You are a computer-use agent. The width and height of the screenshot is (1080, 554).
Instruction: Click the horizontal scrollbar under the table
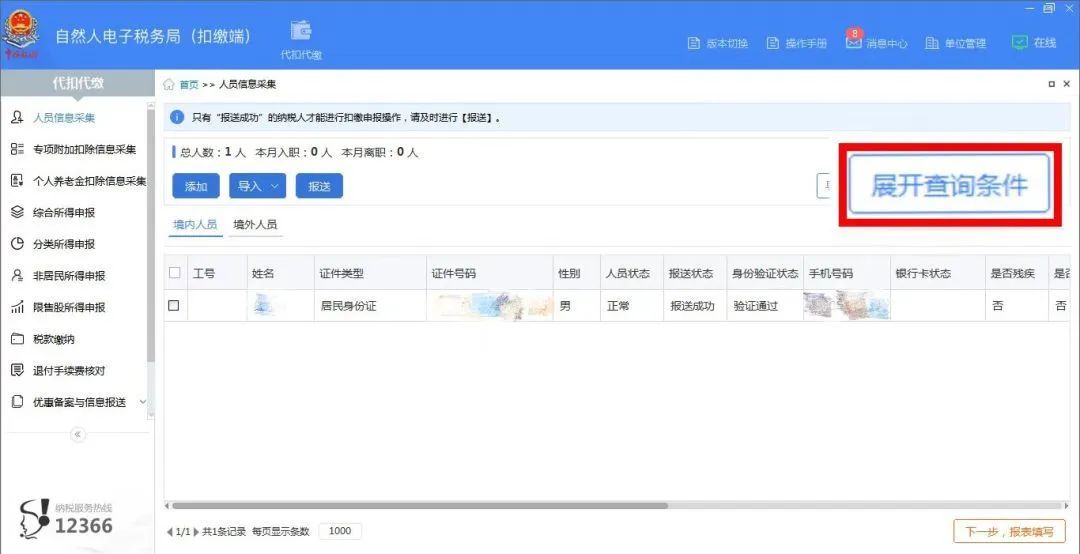tap(420, 506)
